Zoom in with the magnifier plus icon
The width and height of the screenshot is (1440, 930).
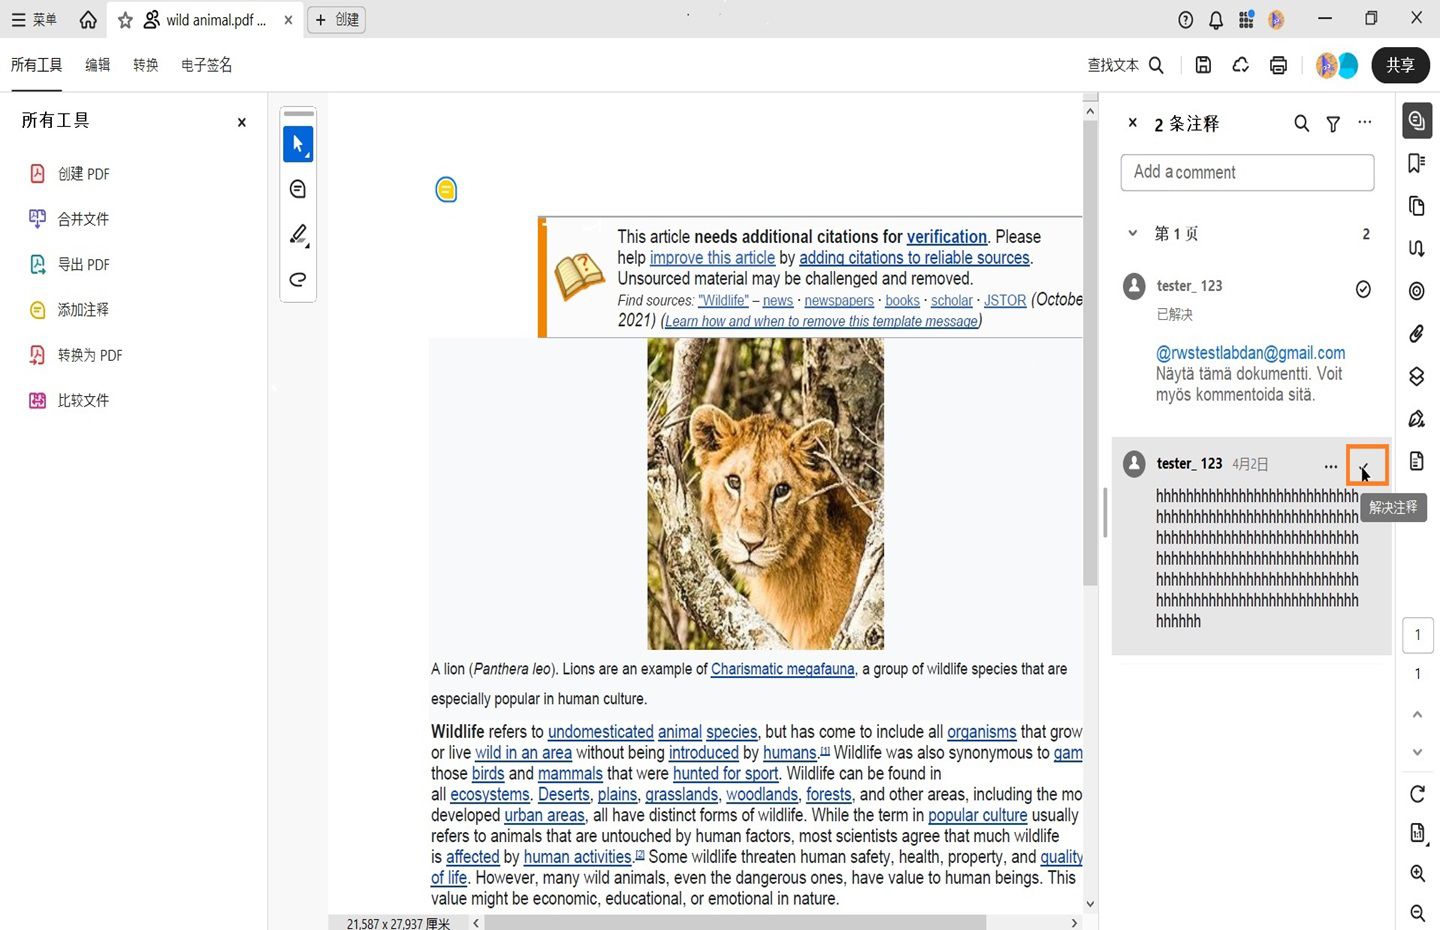click(1417, 873)
